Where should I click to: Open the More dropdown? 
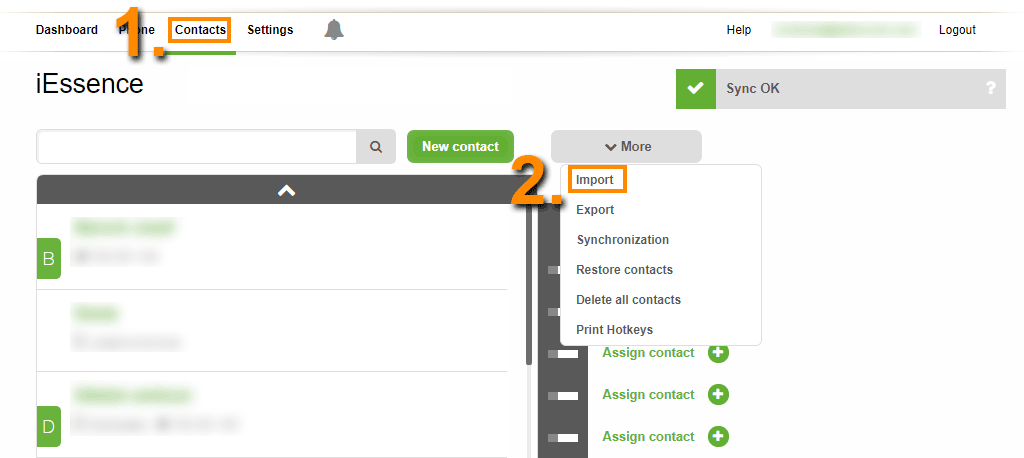point(626,147)
